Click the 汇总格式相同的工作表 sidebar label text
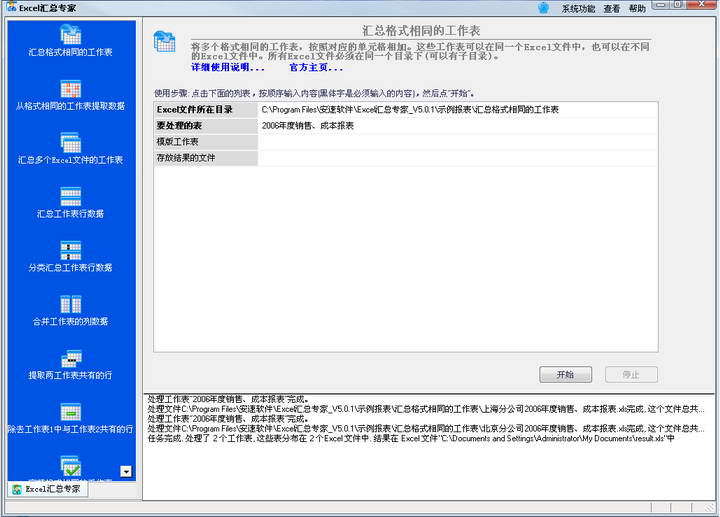Image resolution: width=720 pixels, height=517 pixels. pos(70,52)
